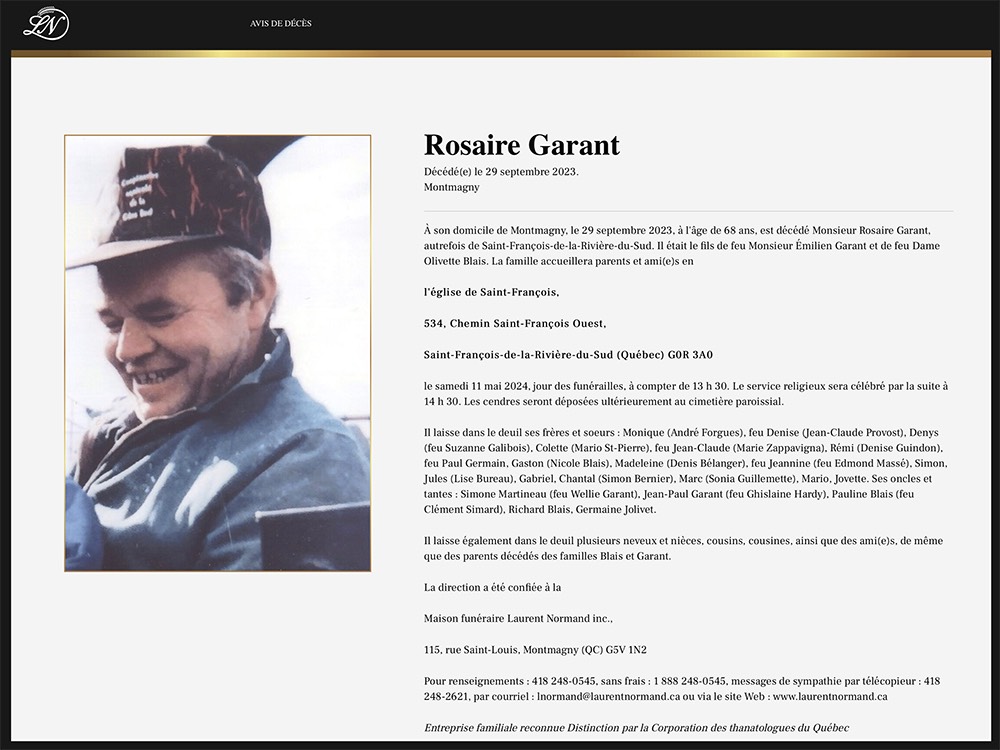Open the AVIS DE DÉCÈS menu item
Image resolution: width=1000 pixels, height=750 pixels.
(x=281, y=24)
